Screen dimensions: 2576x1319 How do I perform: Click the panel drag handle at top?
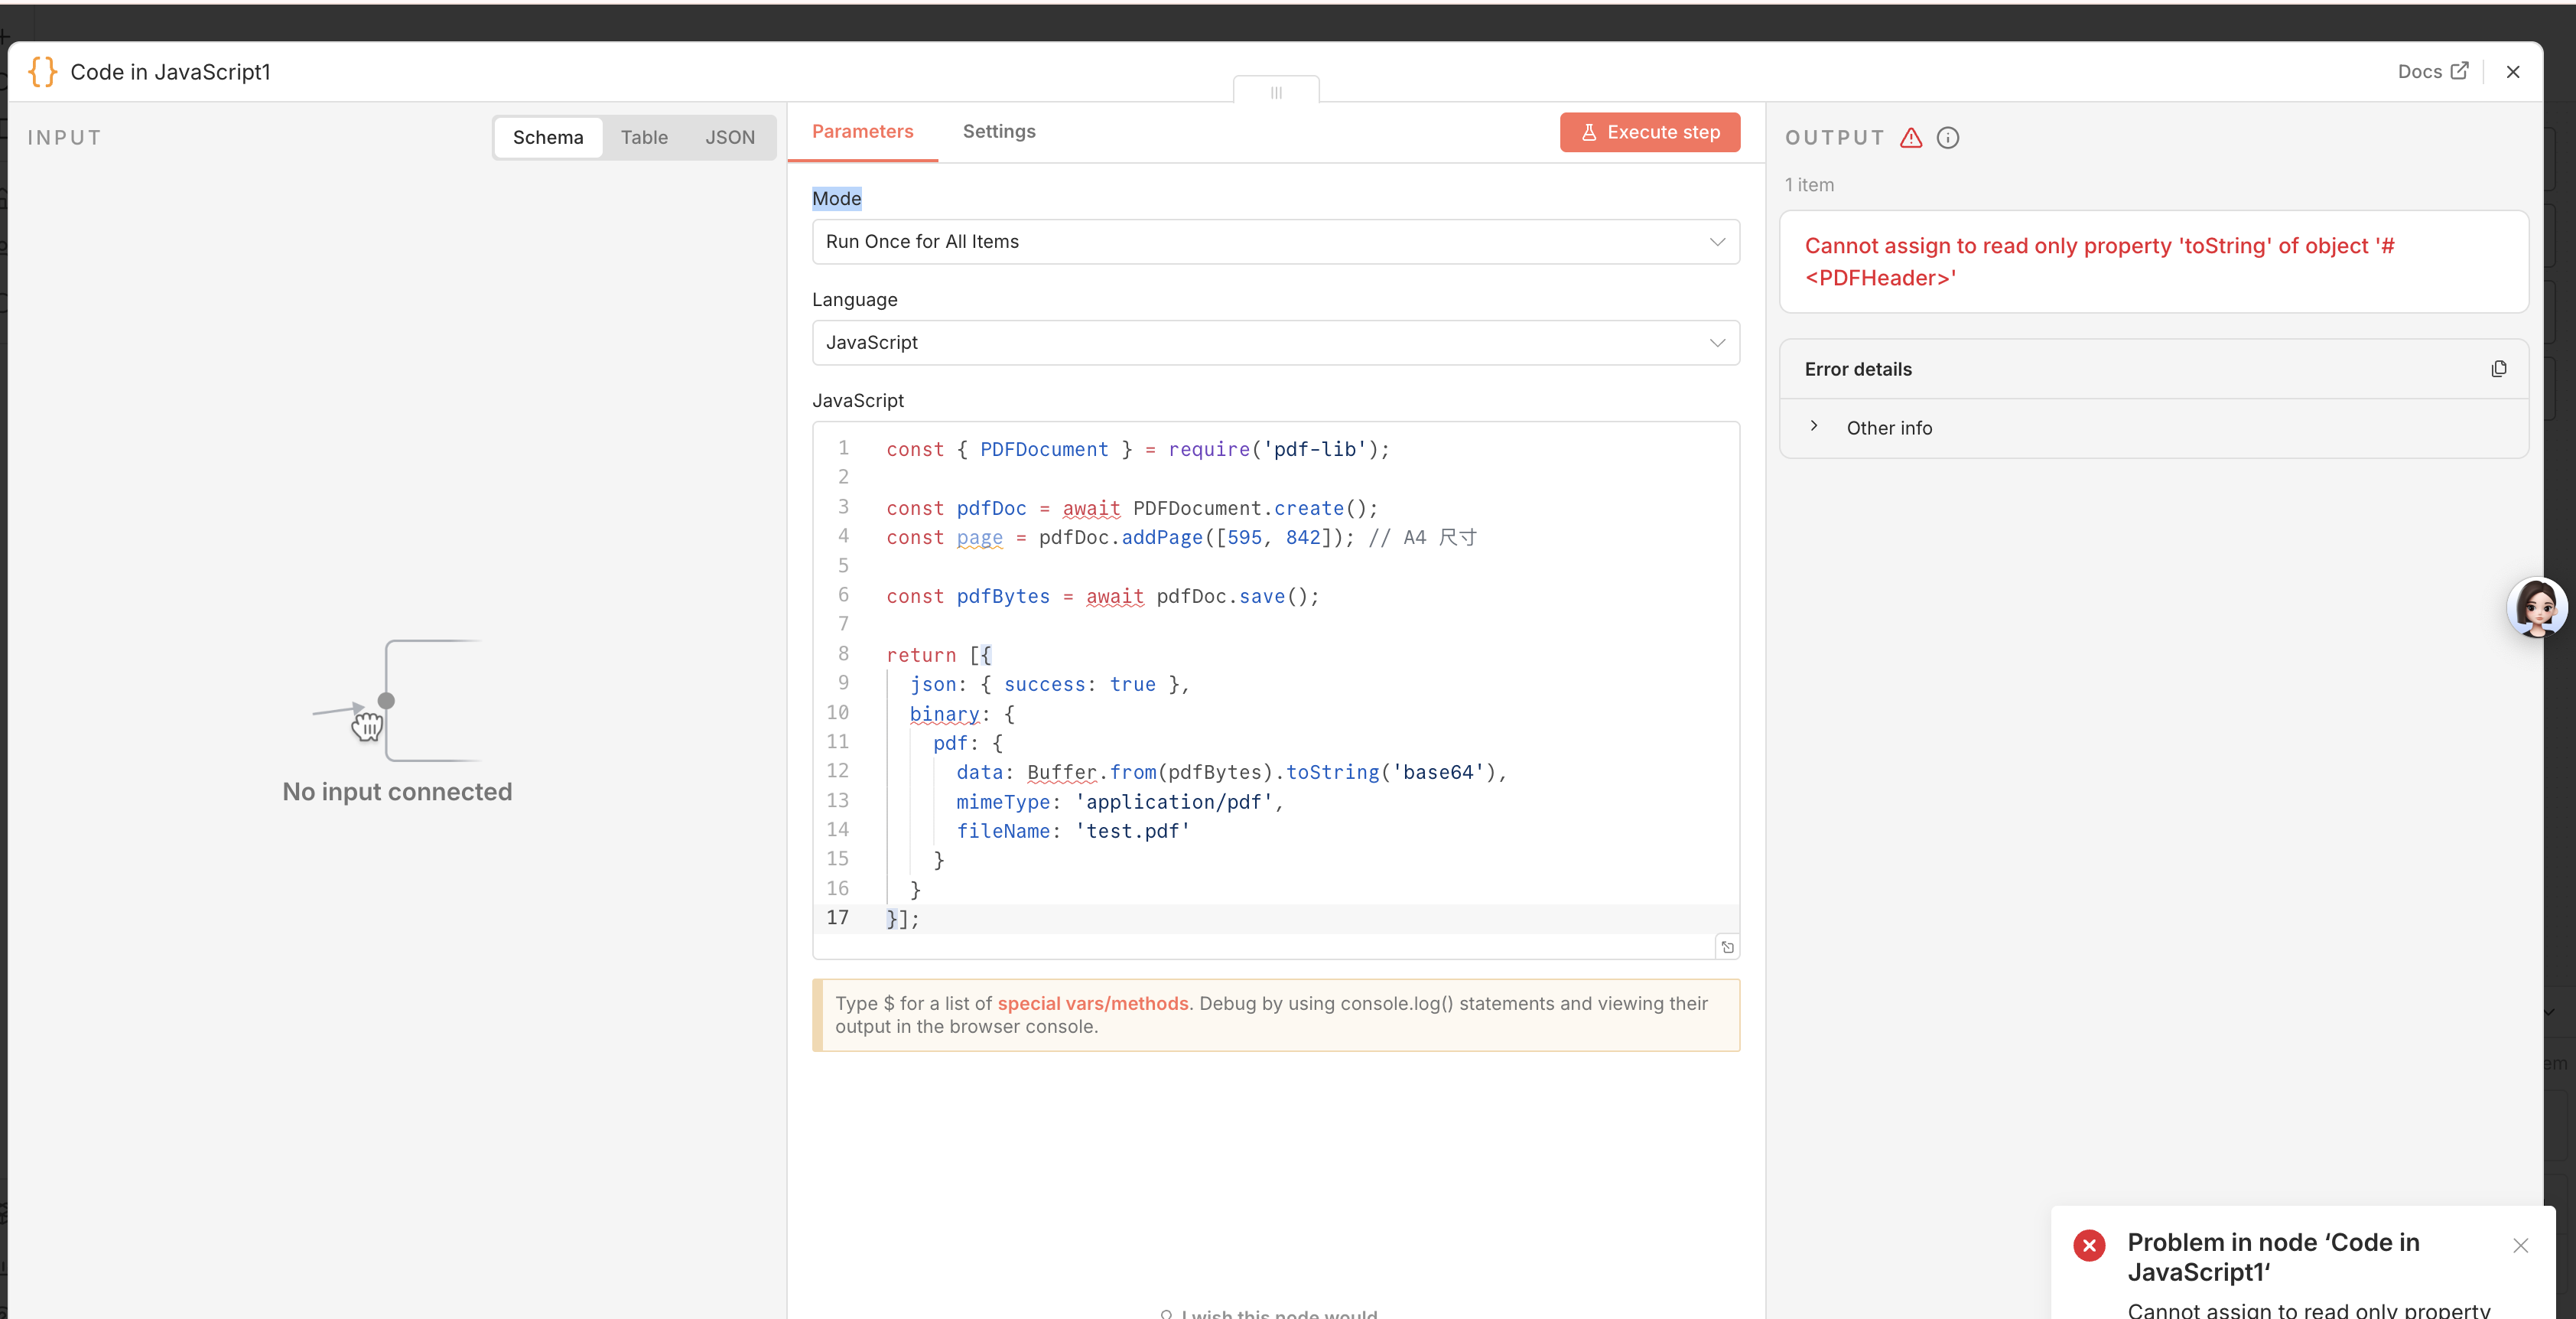[x=1276, y=92]
